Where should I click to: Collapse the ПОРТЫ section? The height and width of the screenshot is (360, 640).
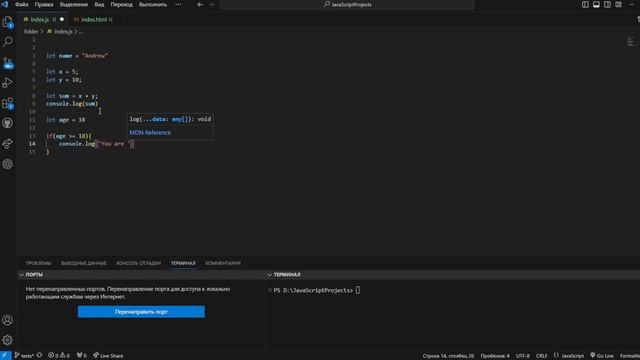click(22, 275)
